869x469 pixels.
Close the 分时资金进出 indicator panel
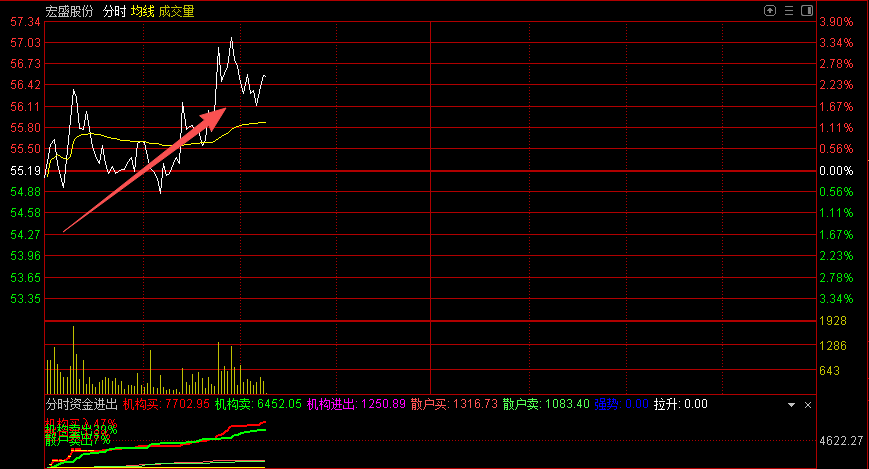(807, 405)
